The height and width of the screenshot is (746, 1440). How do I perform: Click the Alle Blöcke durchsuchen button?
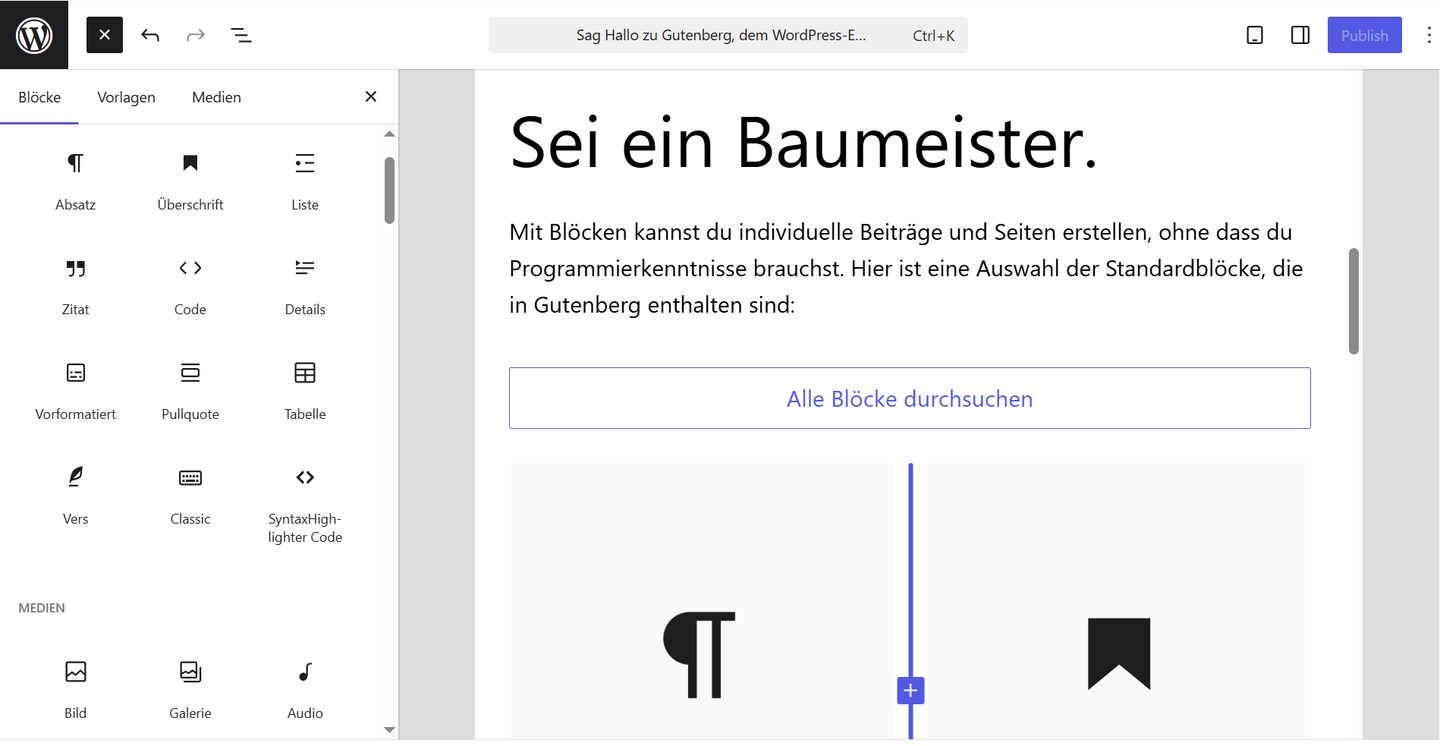(x=909, y=398)
